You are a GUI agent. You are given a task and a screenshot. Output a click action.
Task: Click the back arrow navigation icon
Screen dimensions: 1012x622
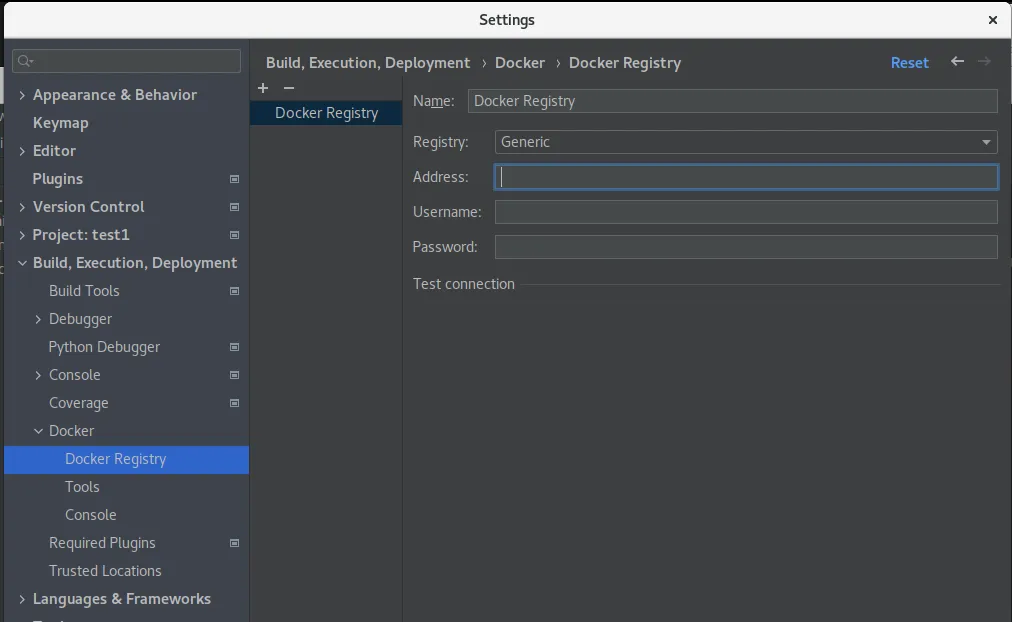pos(957,62)
